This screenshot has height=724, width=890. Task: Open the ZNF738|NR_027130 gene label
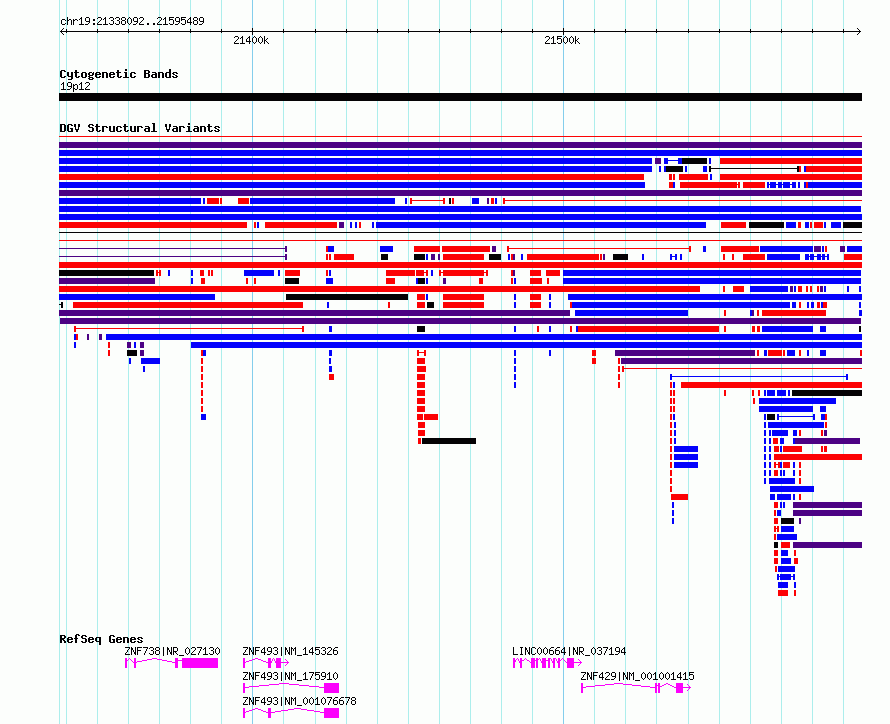point(173,651)
